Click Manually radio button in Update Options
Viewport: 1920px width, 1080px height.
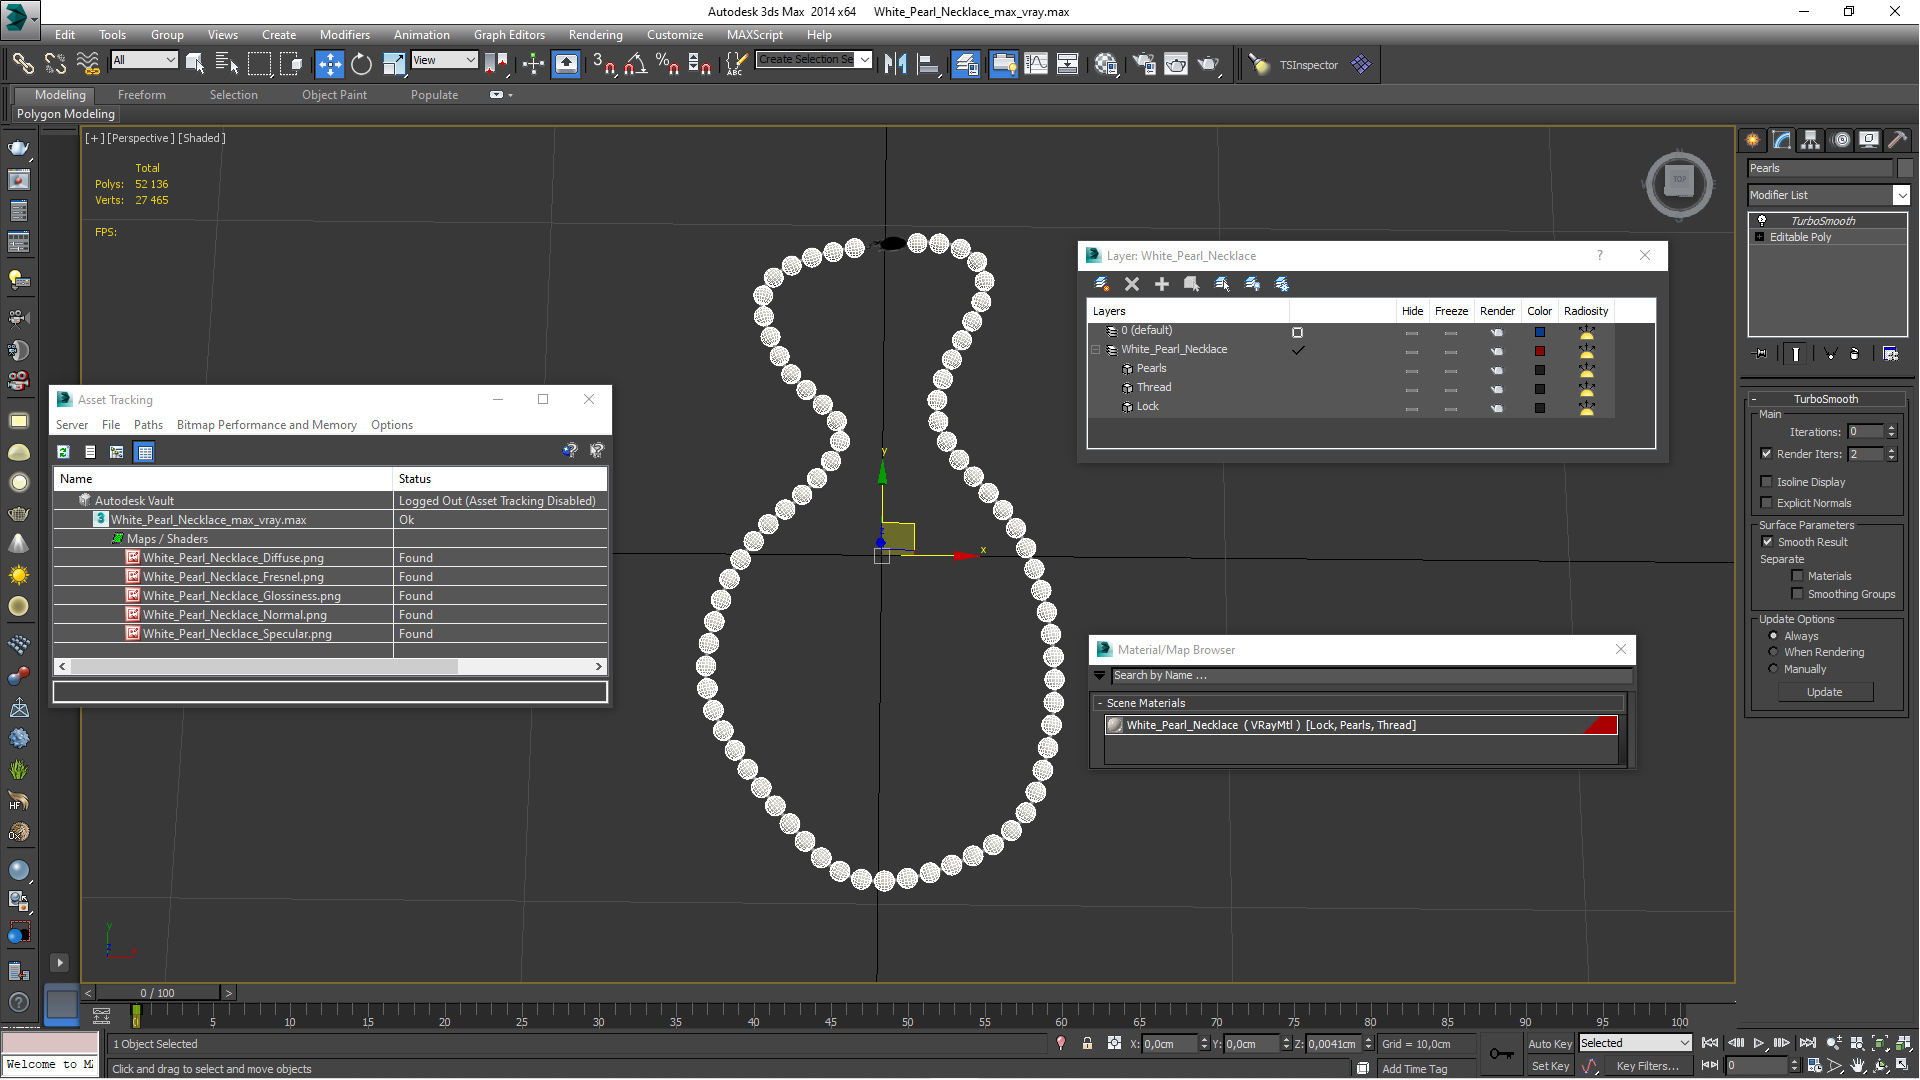1772,667
